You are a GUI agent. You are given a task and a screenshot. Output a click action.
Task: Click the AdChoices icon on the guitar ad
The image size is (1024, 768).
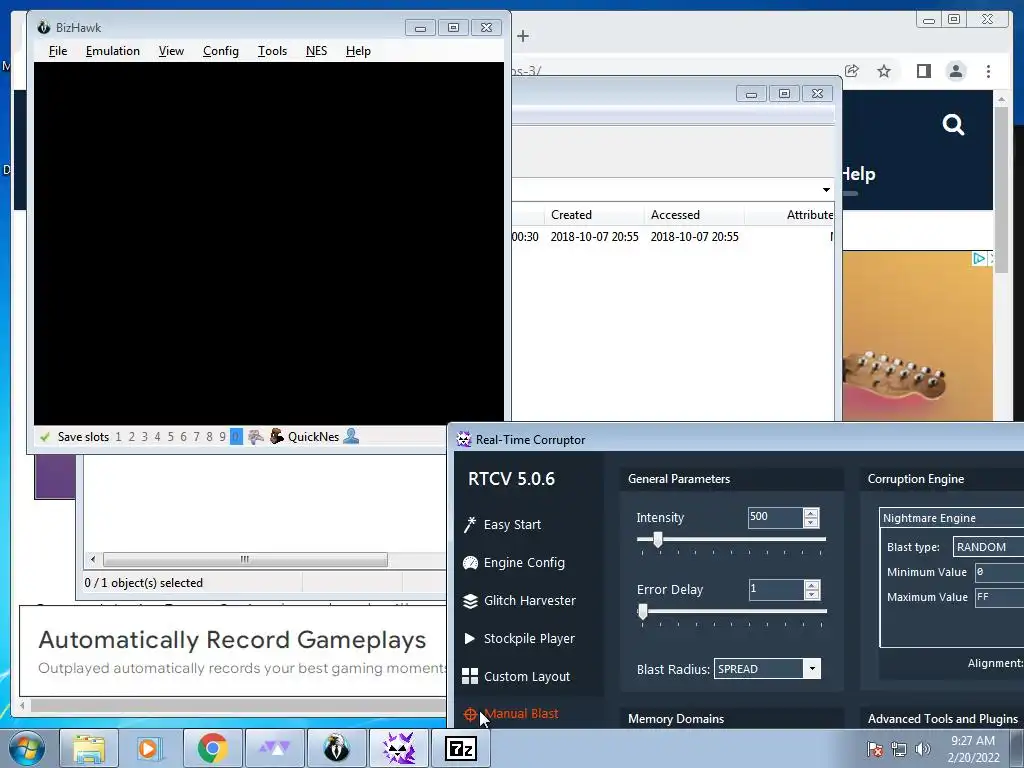979,259
